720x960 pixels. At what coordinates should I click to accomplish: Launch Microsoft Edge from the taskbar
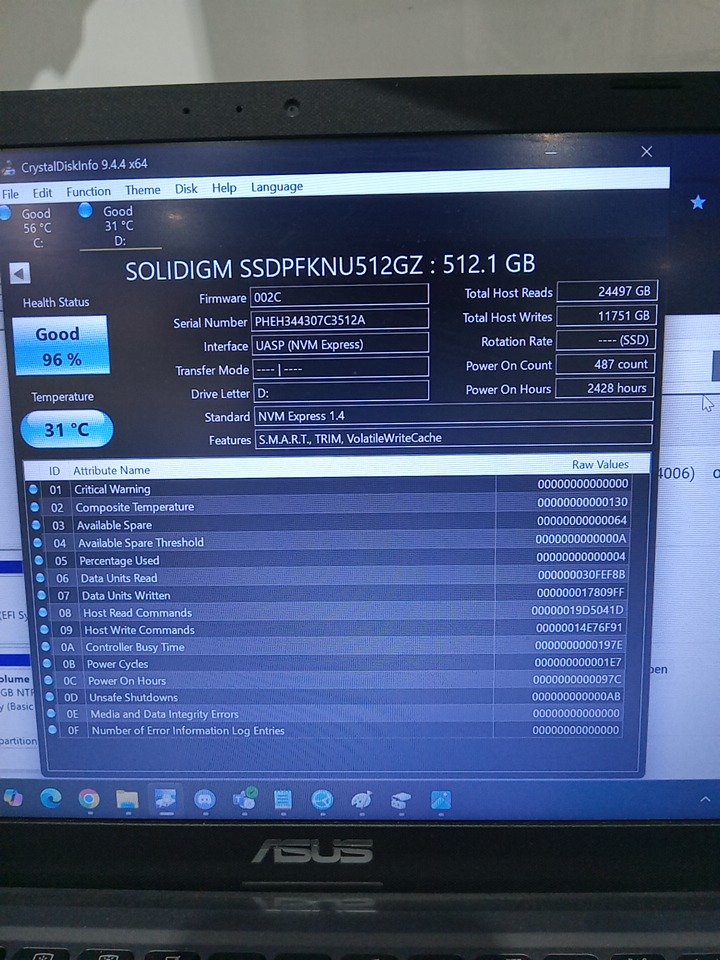click(x=51, y=798)
